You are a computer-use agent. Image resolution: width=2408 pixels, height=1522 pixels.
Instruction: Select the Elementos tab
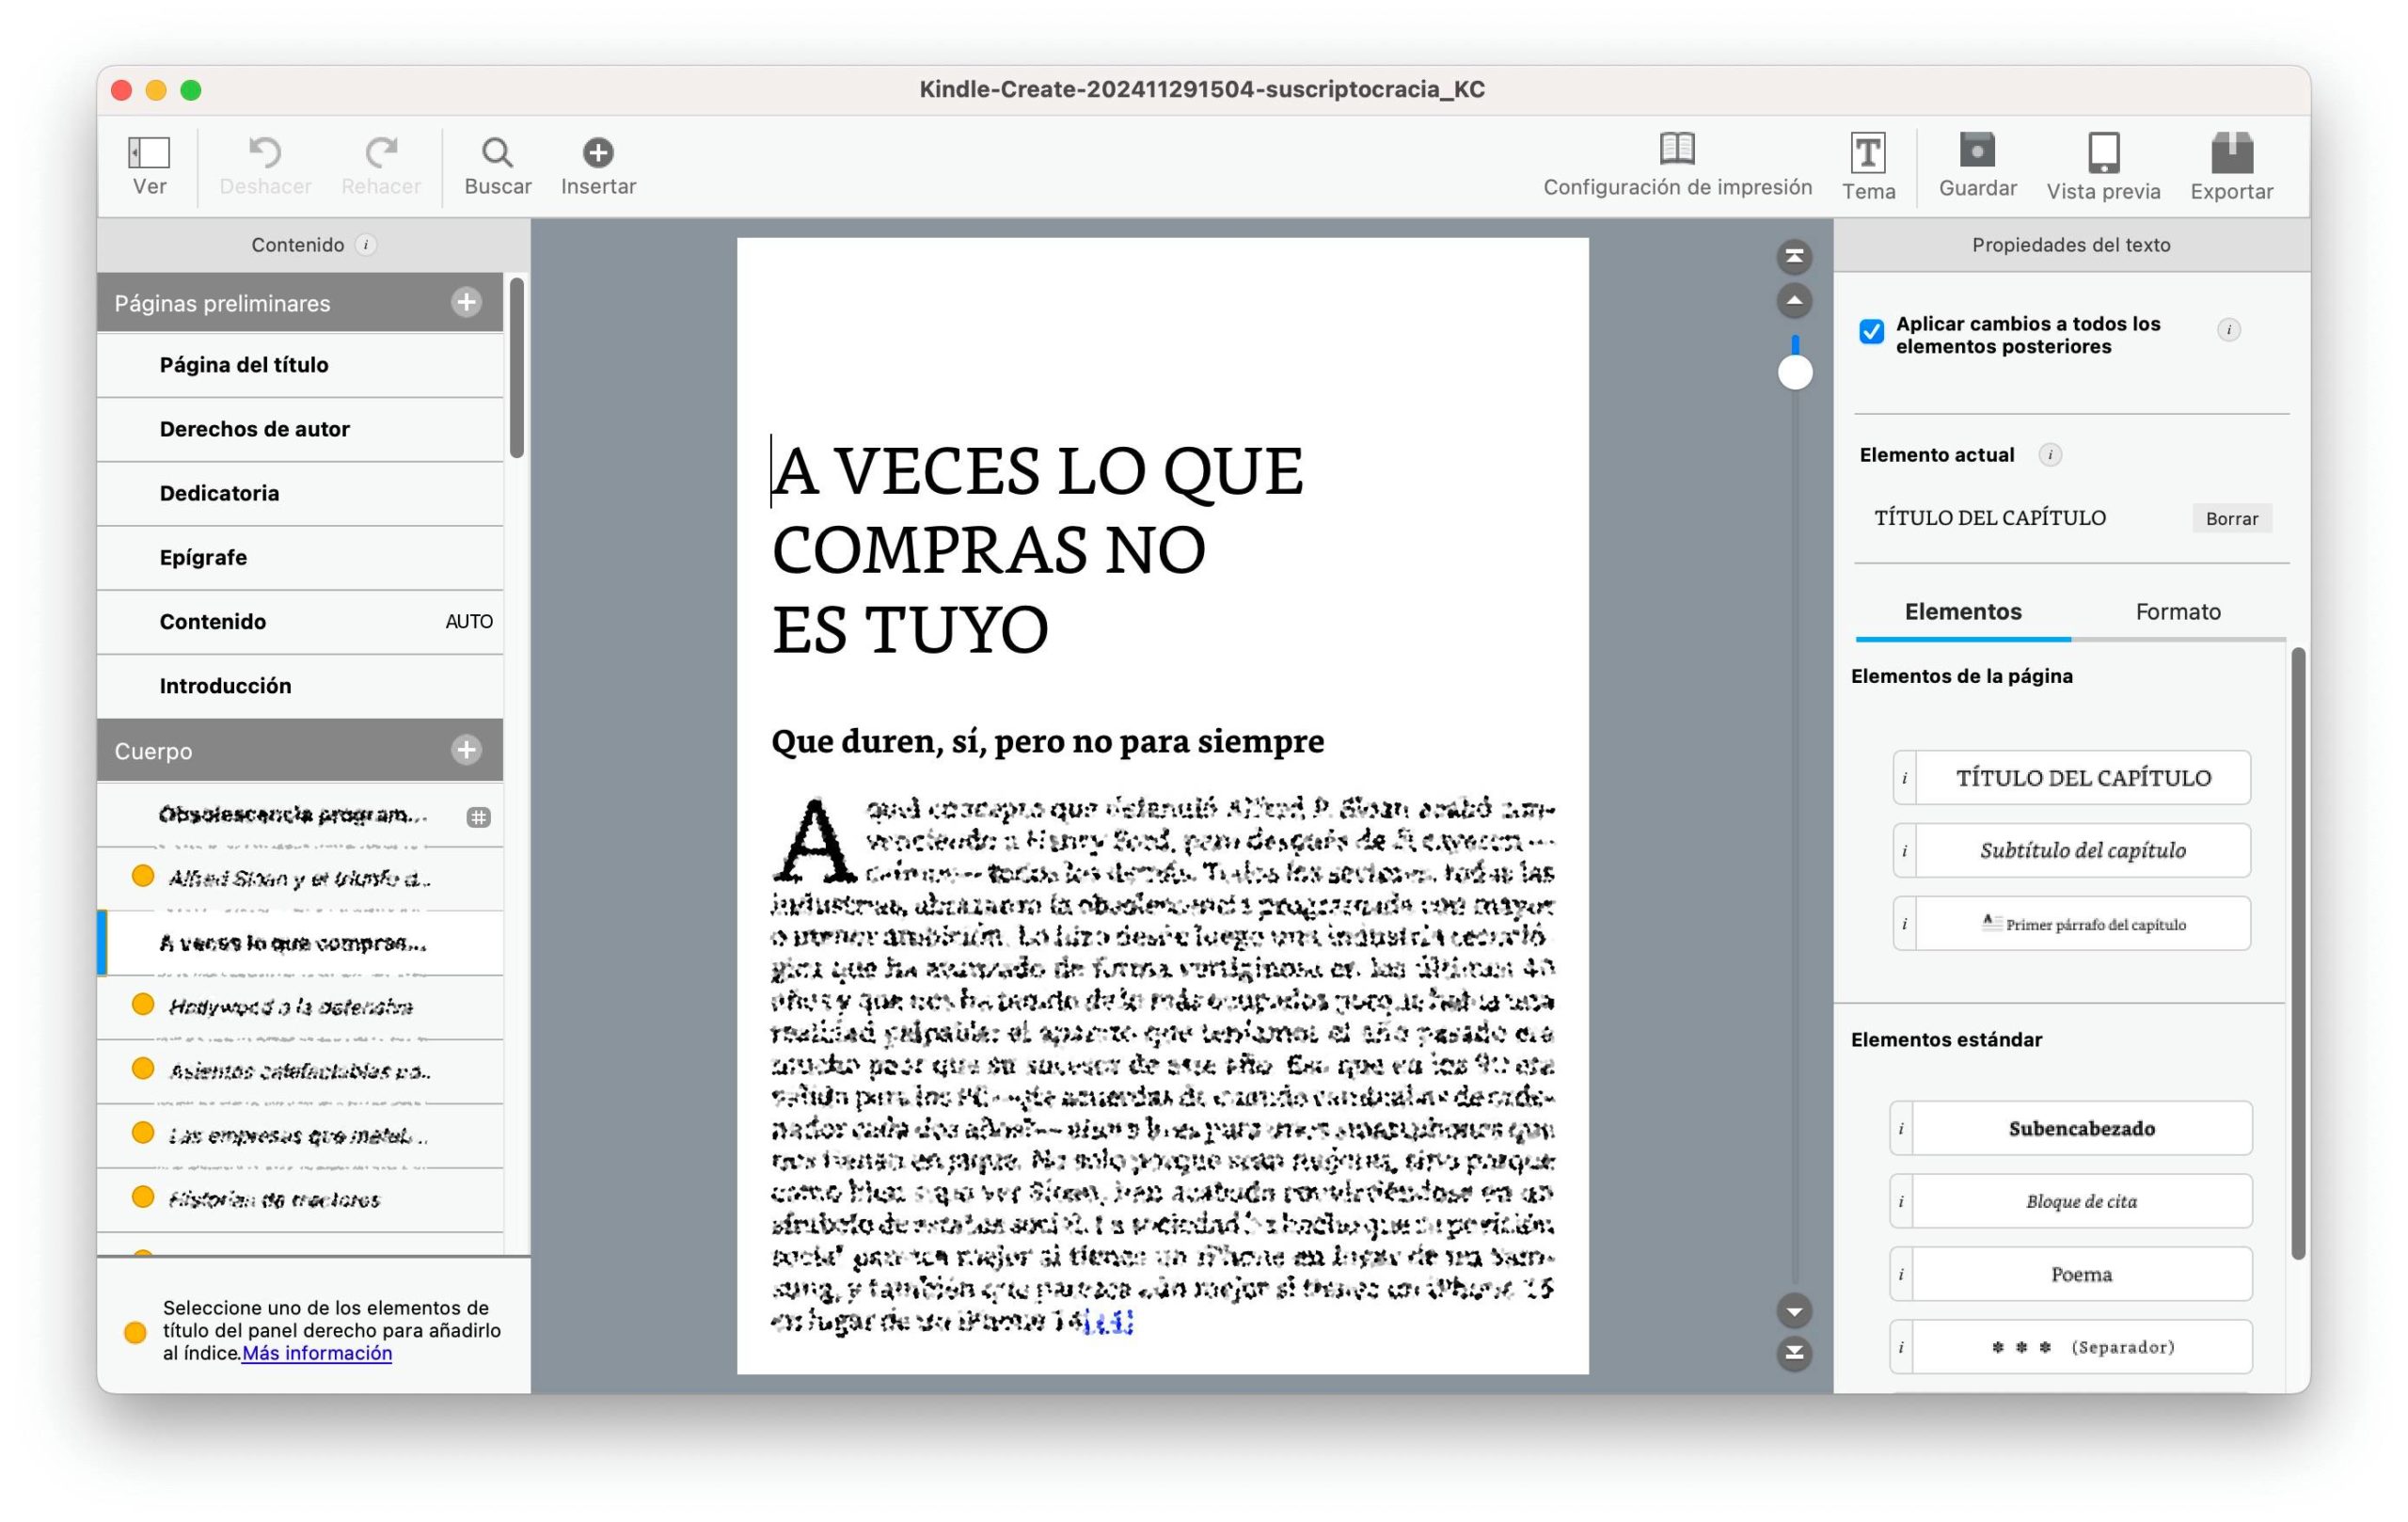tap(1962, 612)
